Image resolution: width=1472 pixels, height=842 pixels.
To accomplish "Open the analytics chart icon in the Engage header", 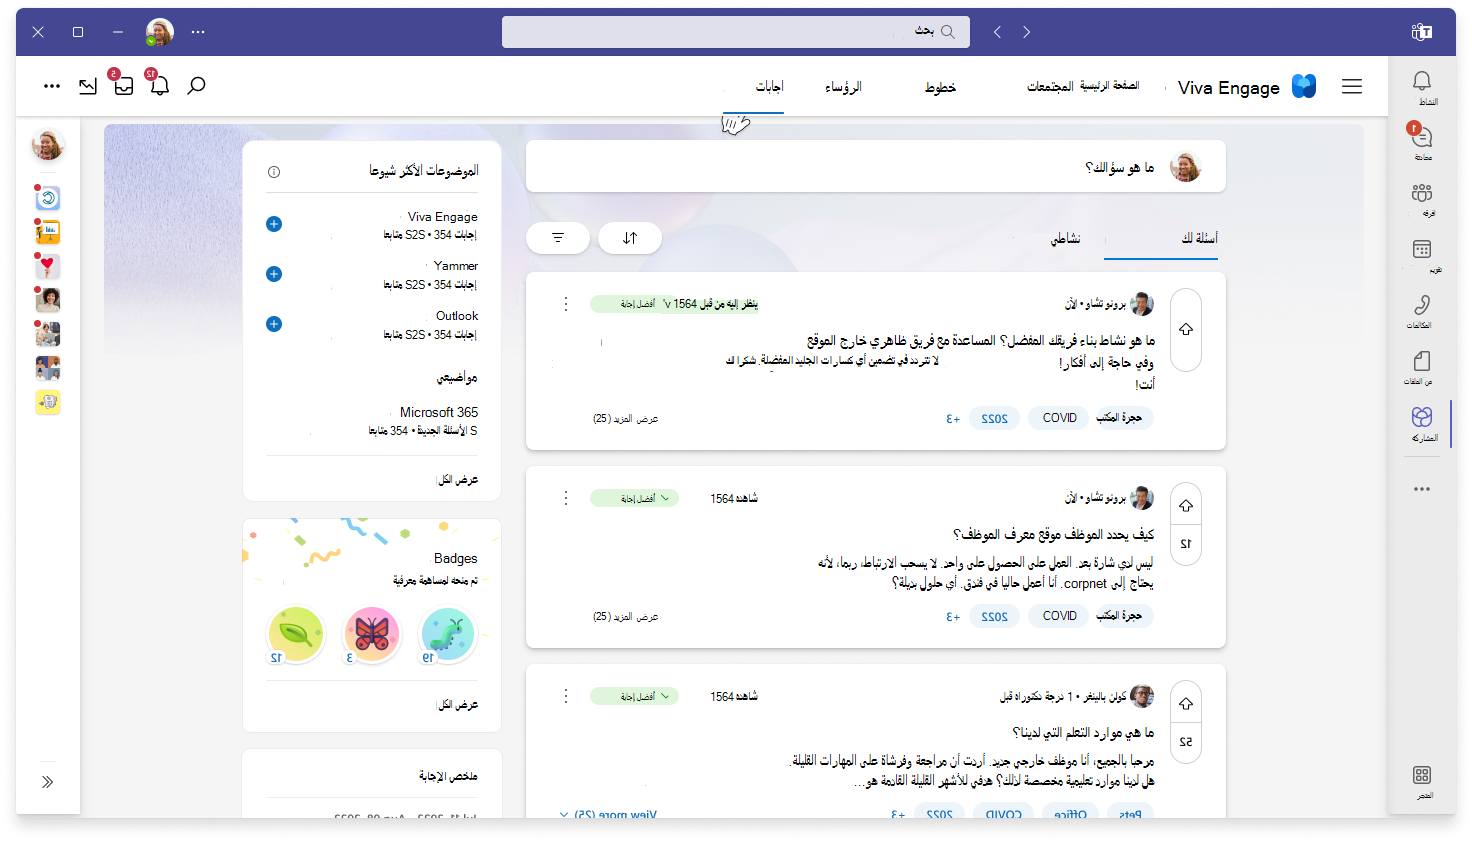I will [x=88, y=86].
